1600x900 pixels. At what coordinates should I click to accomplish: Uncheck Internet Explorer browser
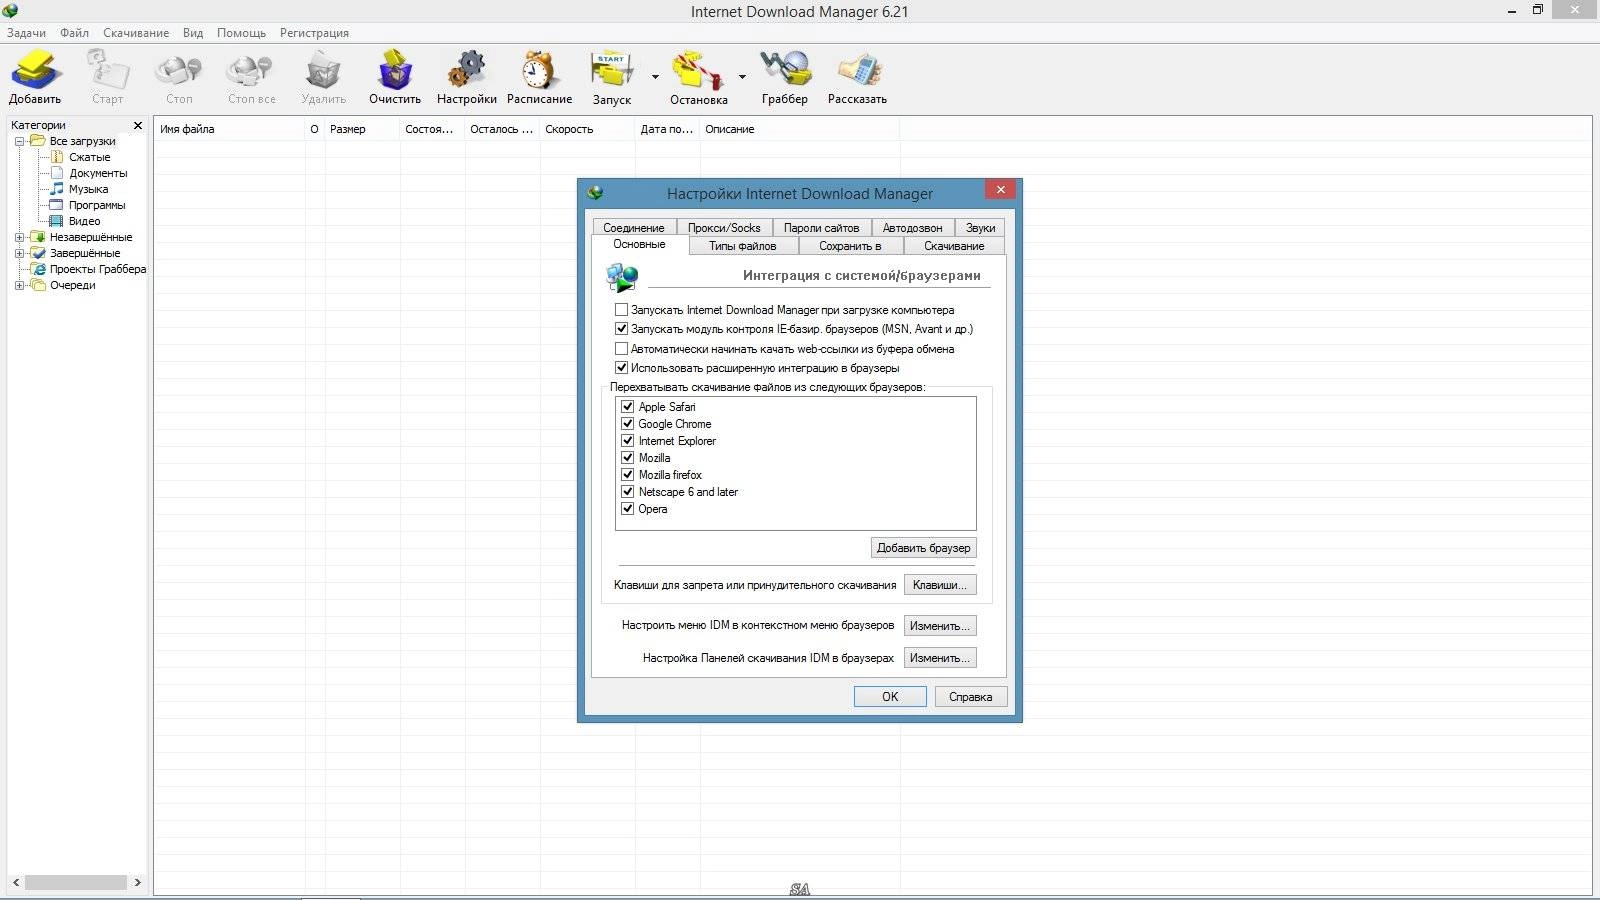tap(628, 441)
